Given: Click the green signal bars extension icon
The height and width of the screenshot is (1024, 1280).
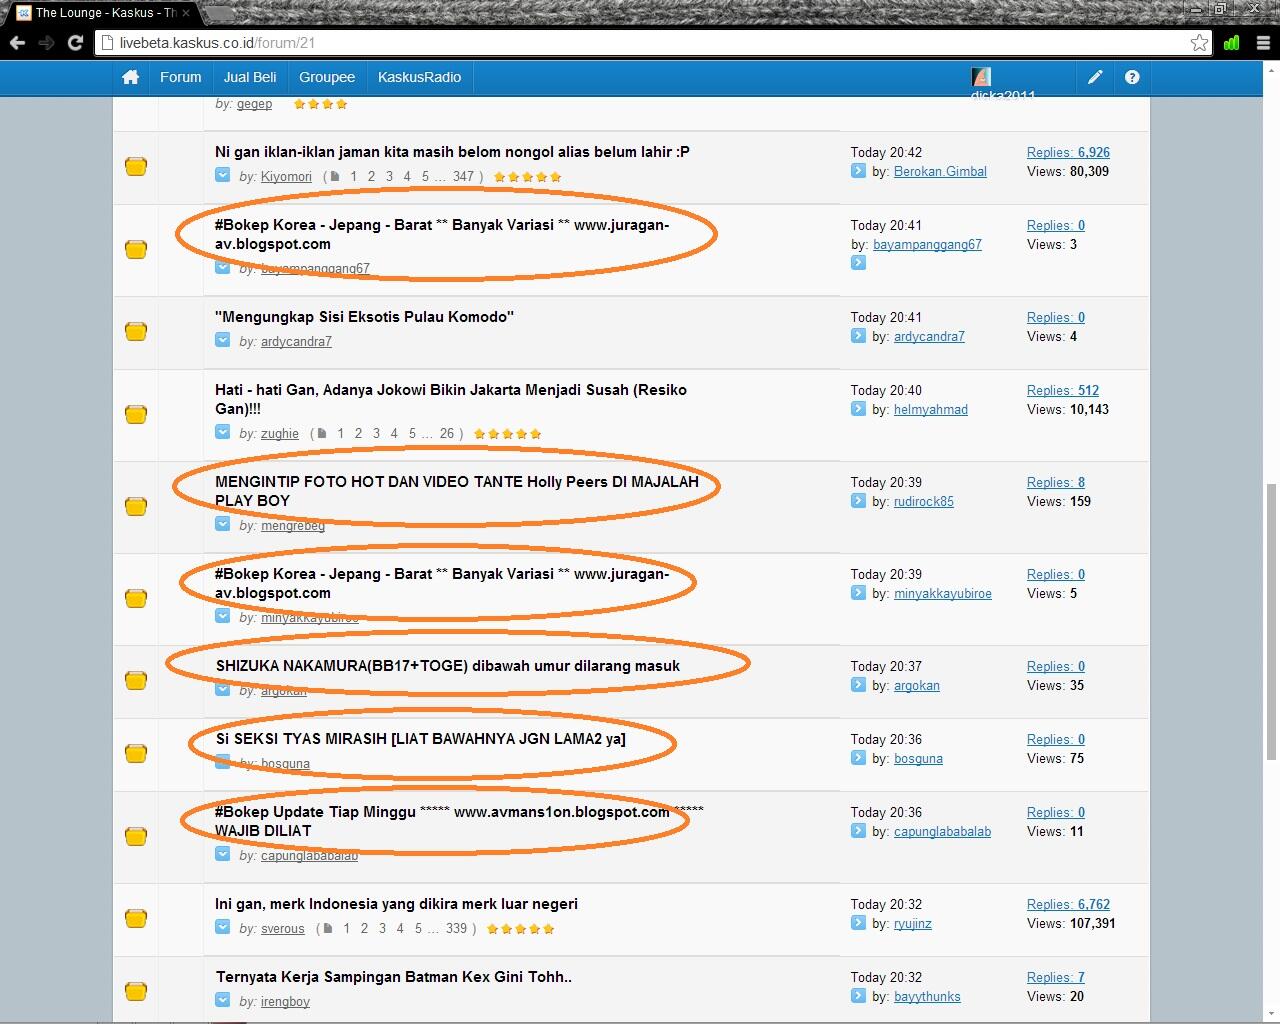Looking at the screenshot, I should click(1232, 43).
